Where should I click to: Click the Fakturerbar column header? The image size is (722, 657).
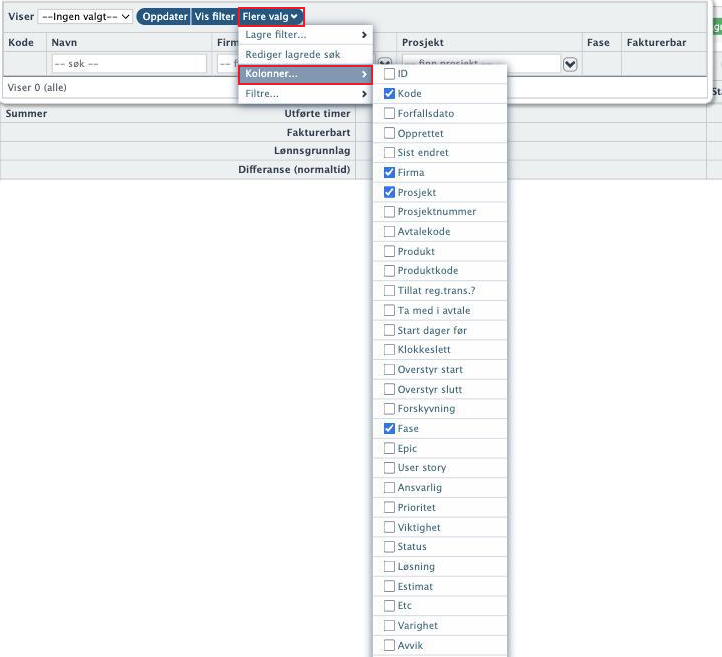click(656, 42)
